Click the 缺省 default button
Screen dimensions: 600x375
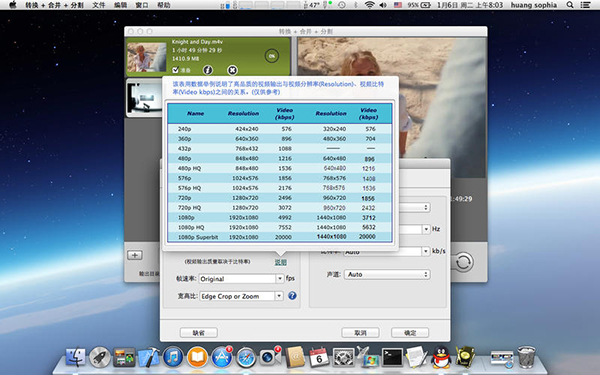(x=199, y=333)
